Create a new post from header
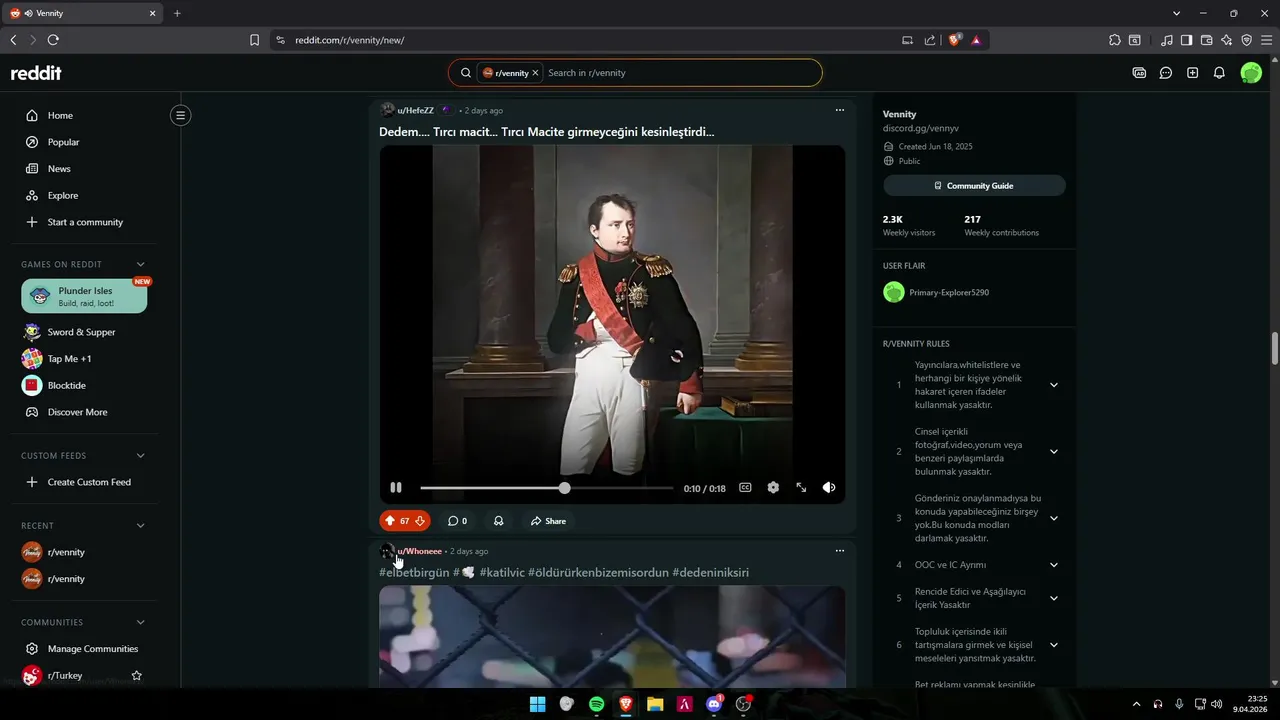 (1192, 73)
